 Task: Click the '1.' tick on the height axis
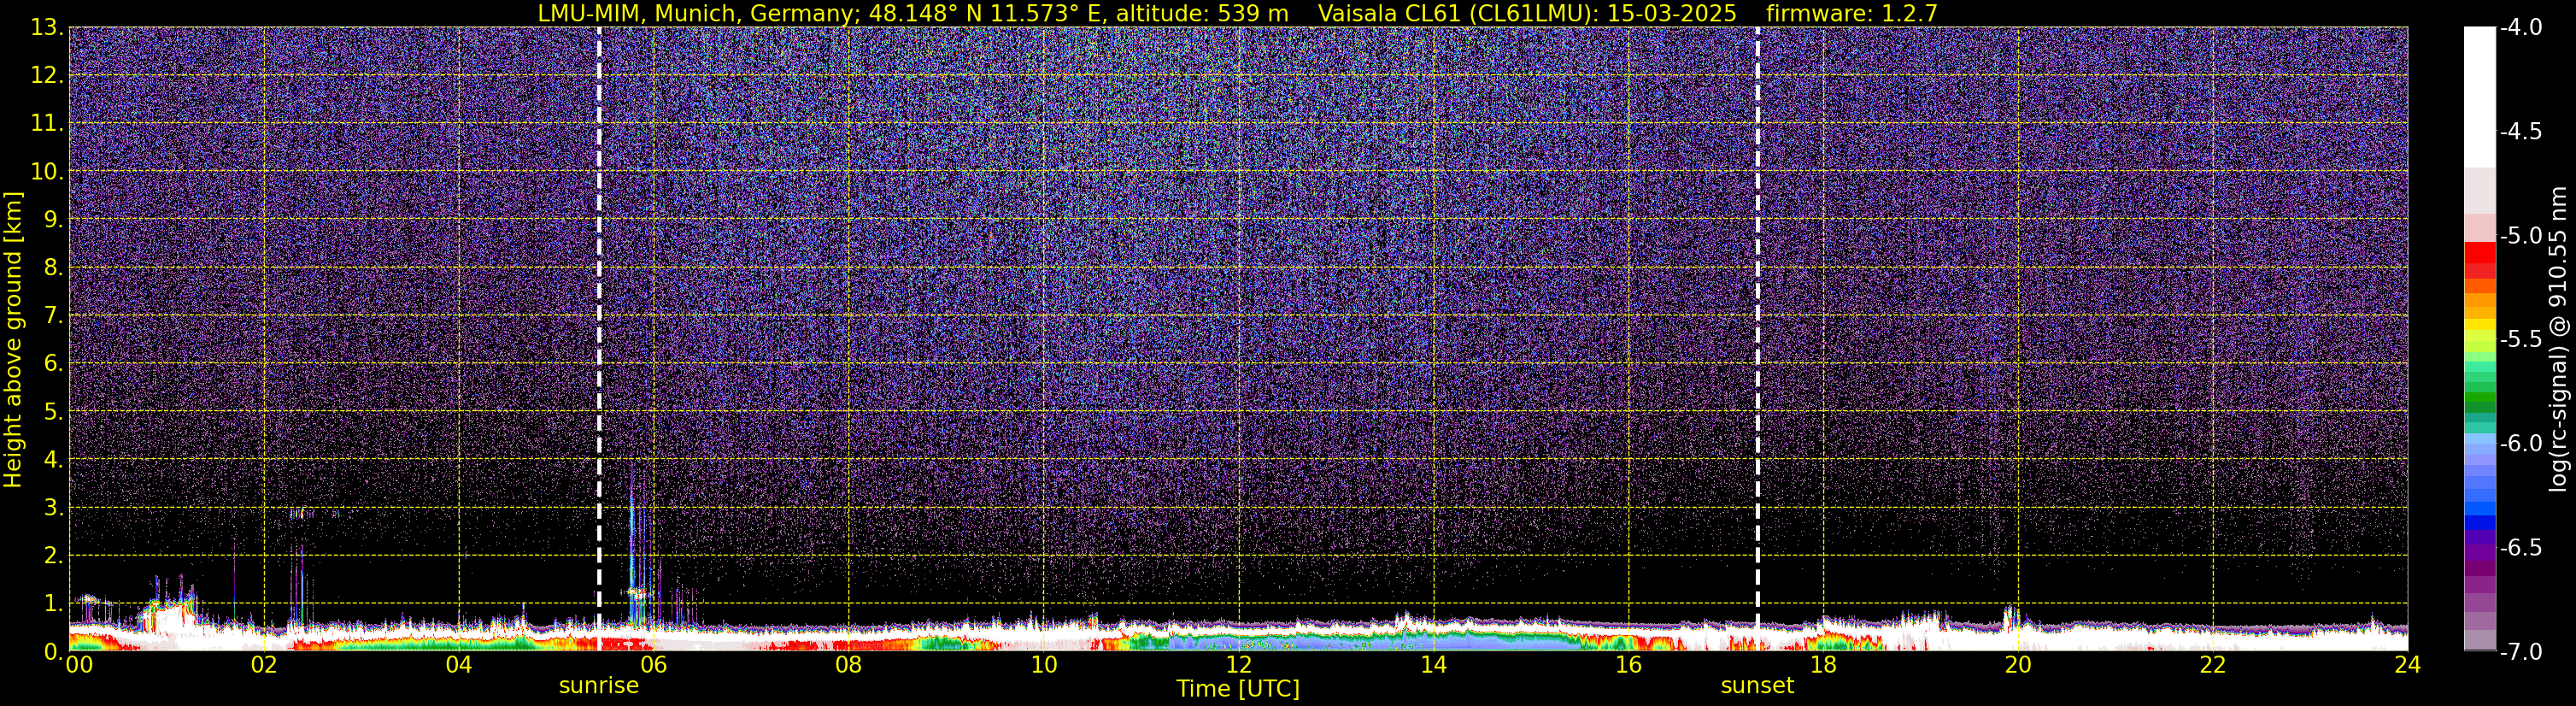(x=53, y=603)
